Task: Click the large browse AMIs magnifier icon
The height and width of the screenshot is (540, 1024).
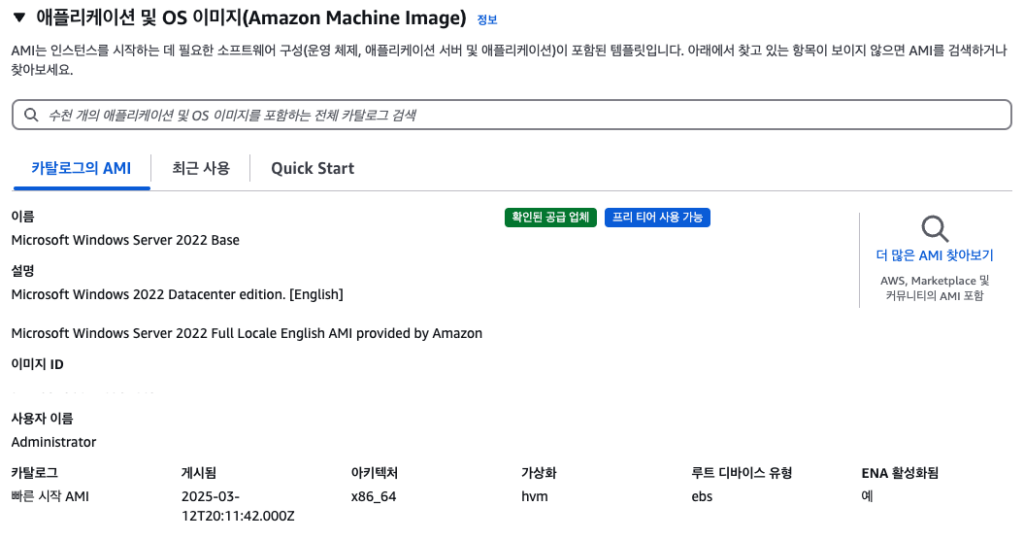Action: [x=935, y=229]
